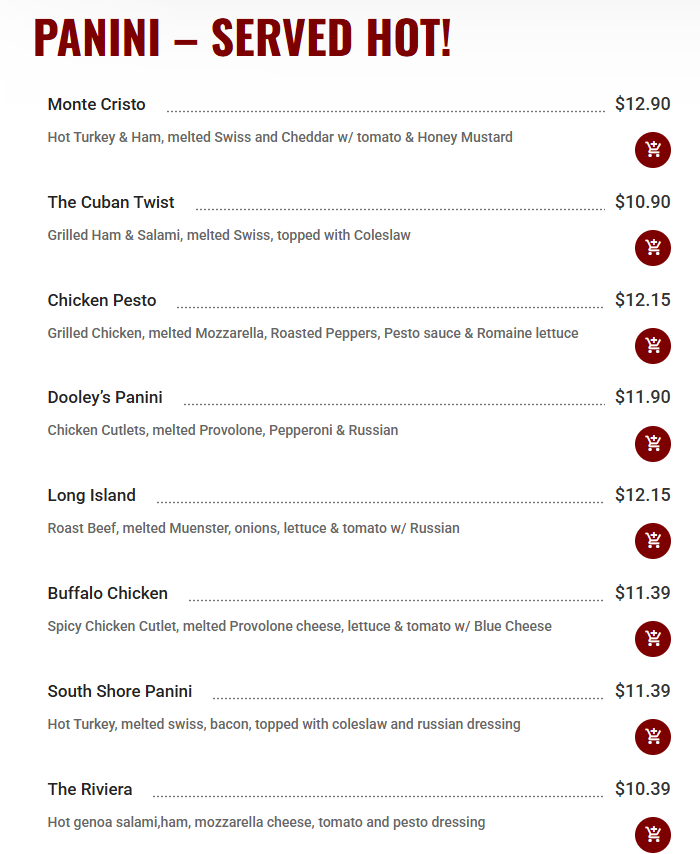Click the Chicken Pesto cart icon
The image size is (700, 854).
(652, 346)
